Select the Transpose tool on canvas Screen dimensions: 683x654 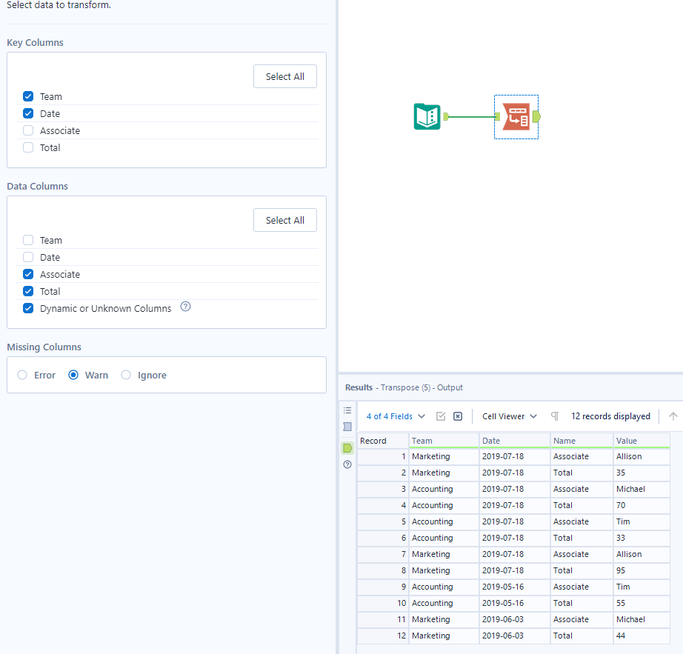coord(516,116)
